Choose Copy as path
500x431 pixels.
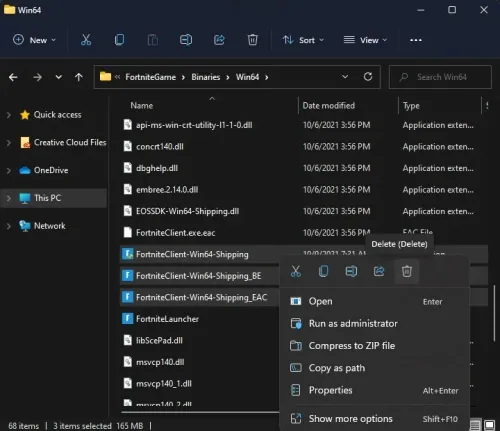[374, 368]
